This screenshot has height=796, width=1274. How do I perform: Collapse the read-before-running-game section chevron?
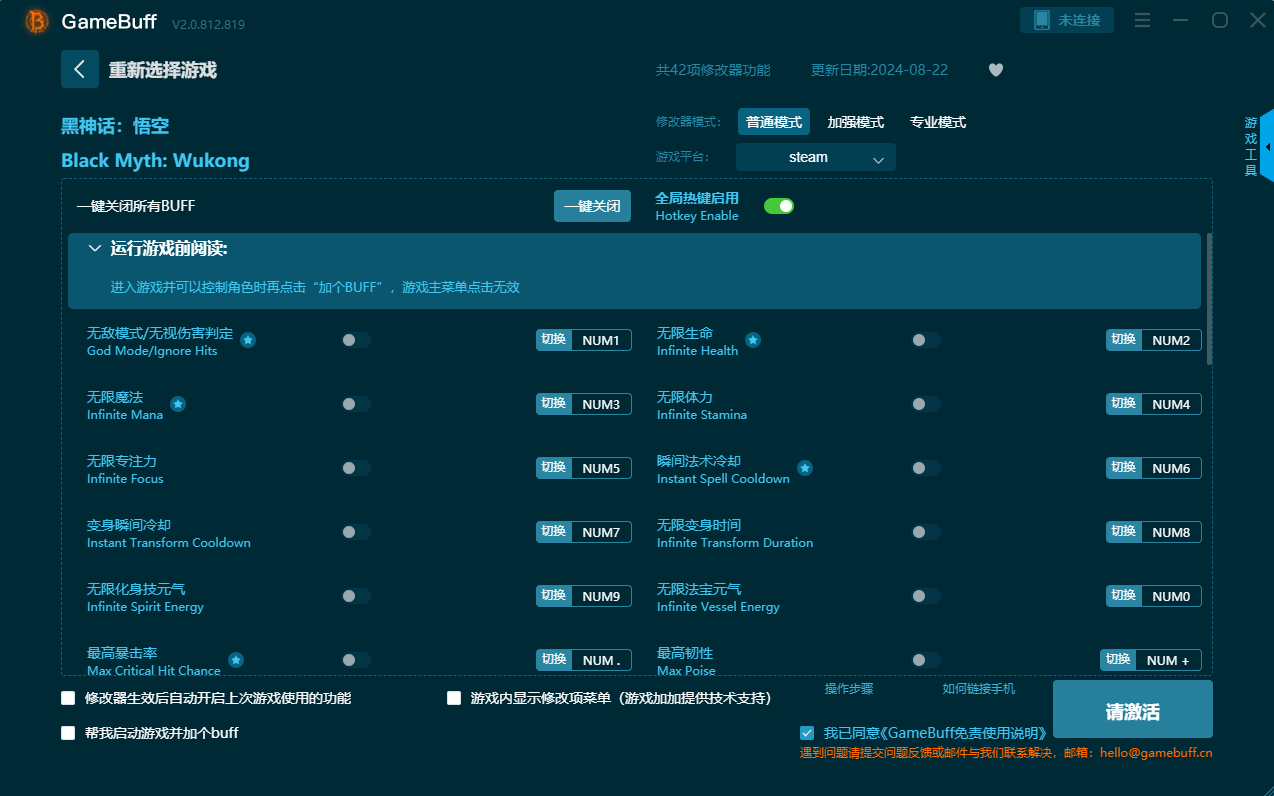[x=95, y=248]
